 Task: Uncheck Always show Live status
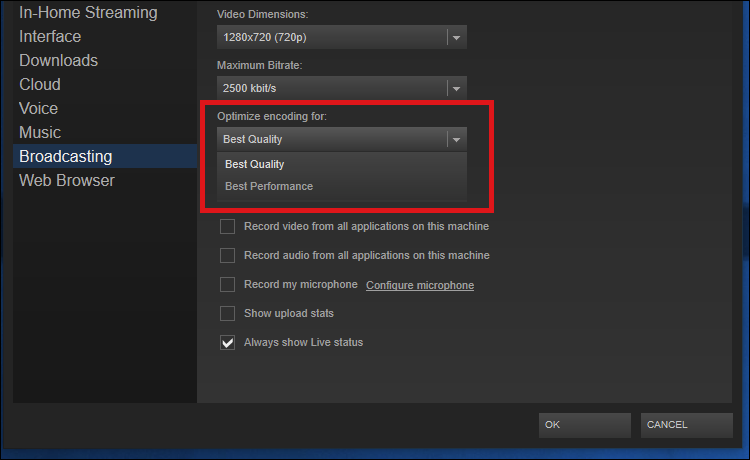(x=227, y=342)
